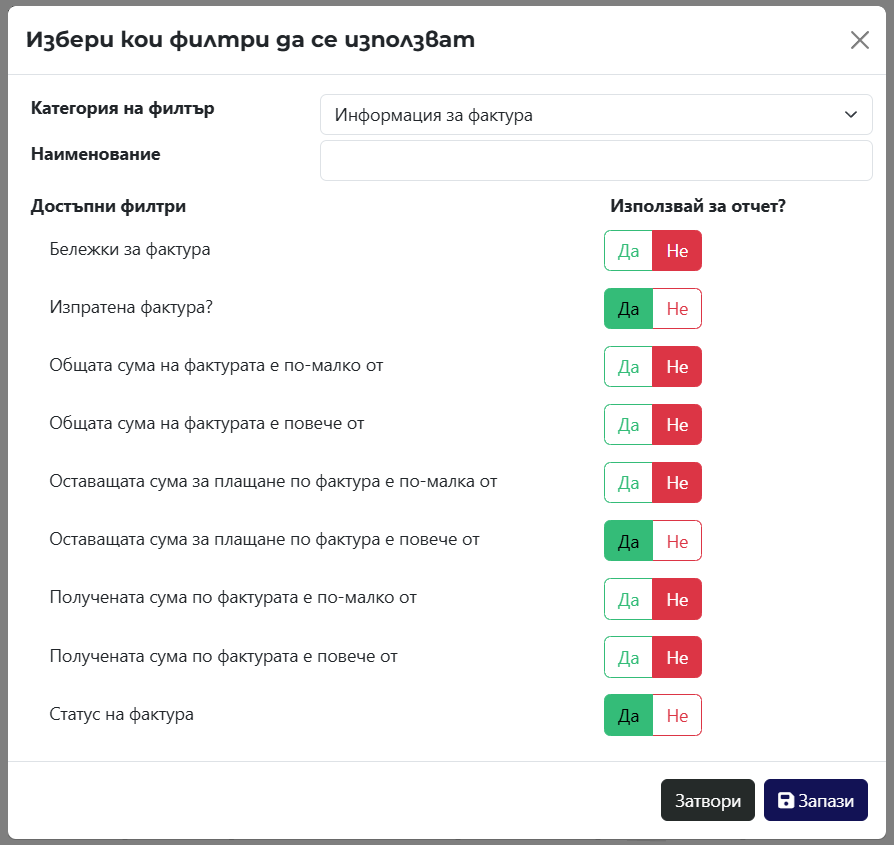Choose Не for Получената сума е по-малко от
This screenshot has width=894, height=845.
pyautogui.click(x=677, y=599)
